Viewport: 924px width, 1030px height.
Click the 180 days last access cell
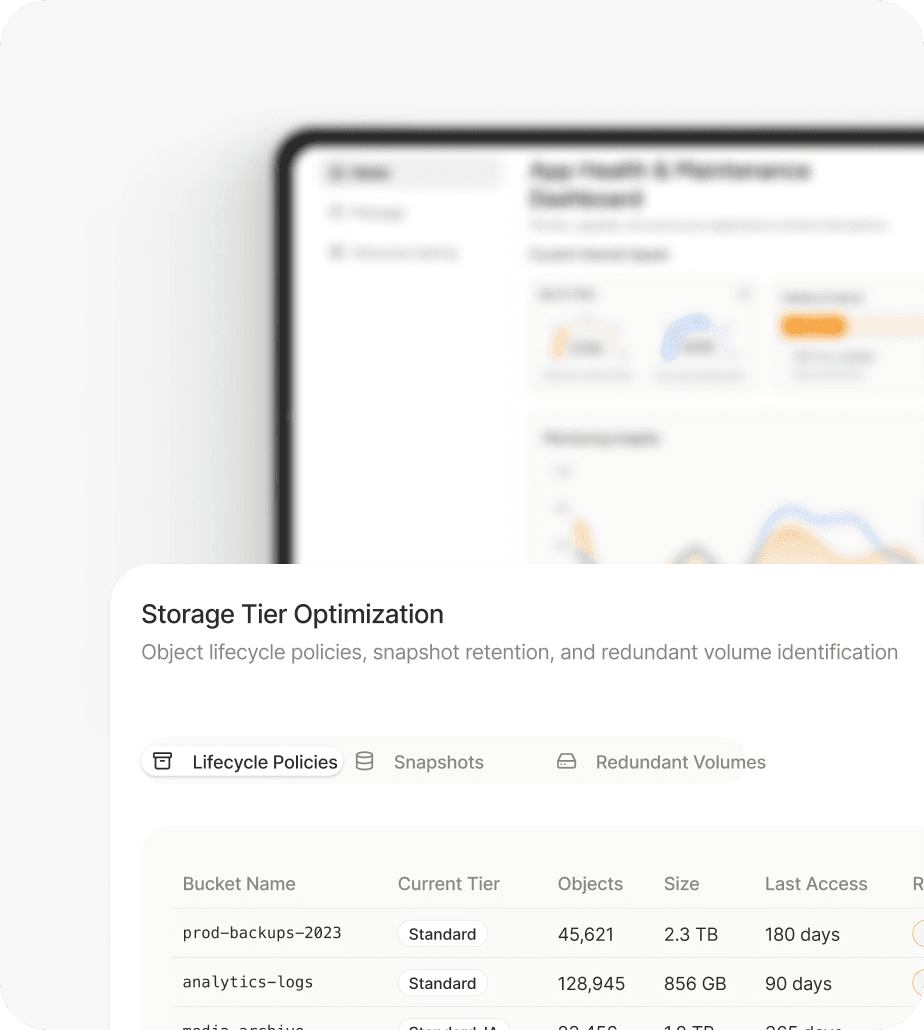tap(803, 934)
